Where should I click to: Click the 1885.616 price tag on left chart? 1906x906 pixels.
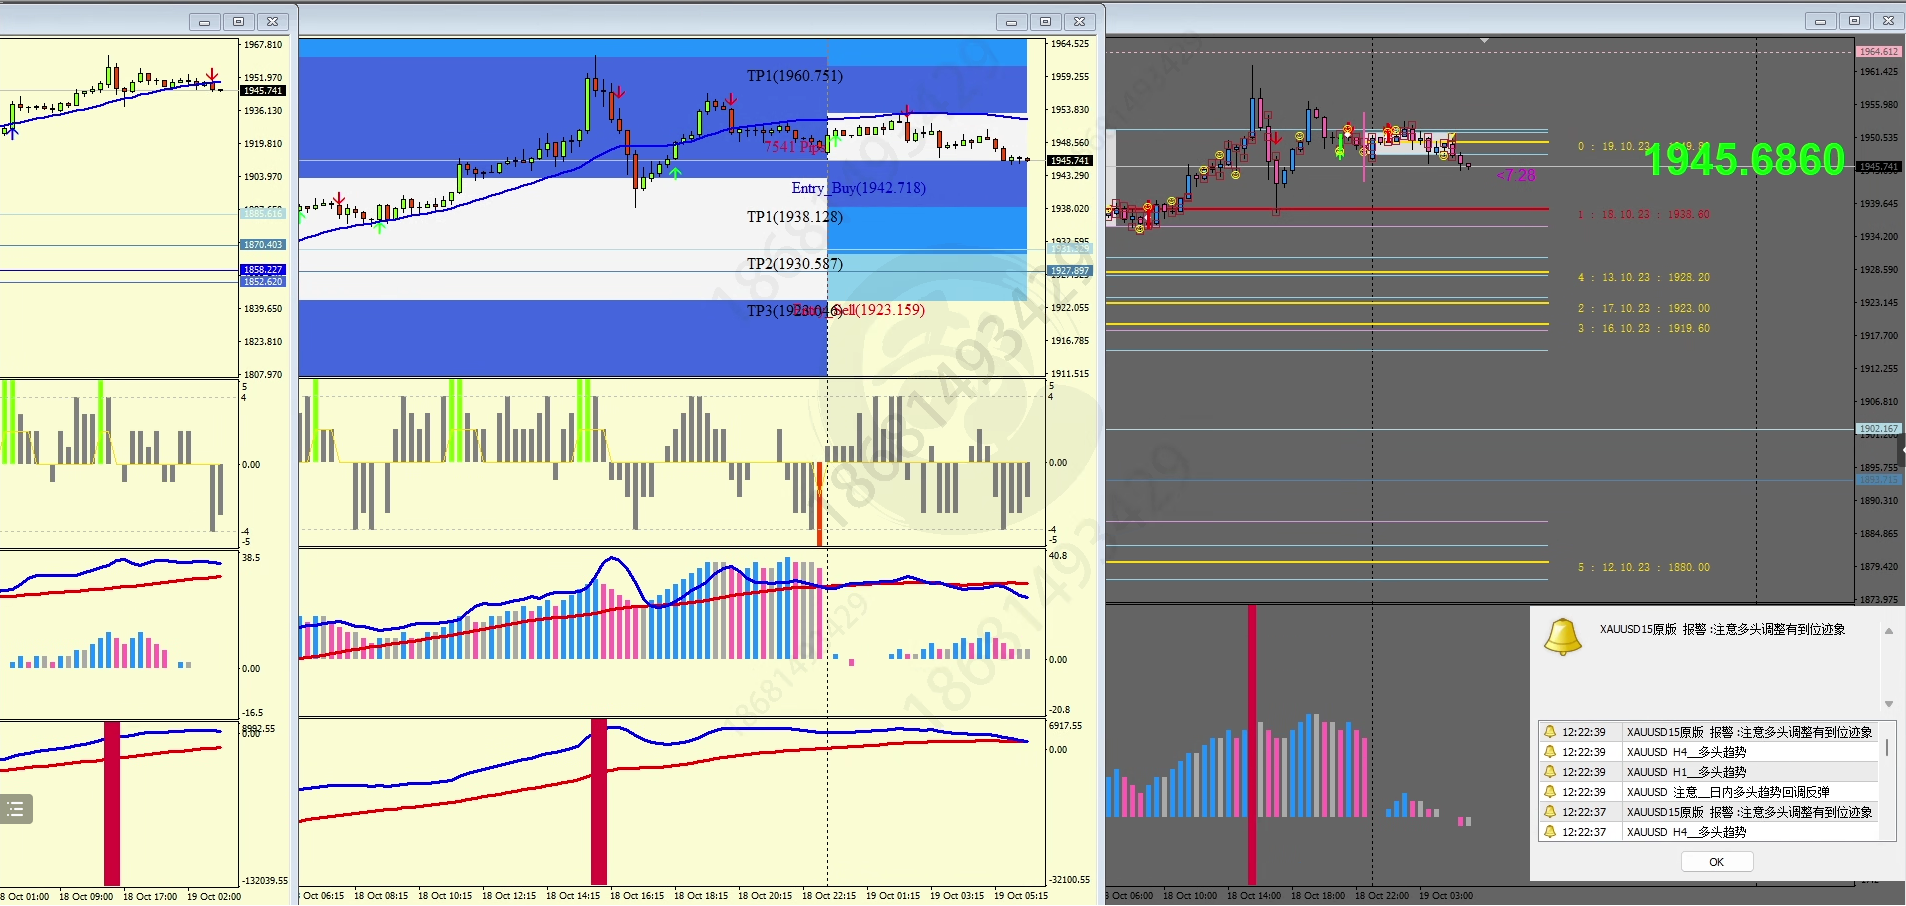click(x=263, y=213)
